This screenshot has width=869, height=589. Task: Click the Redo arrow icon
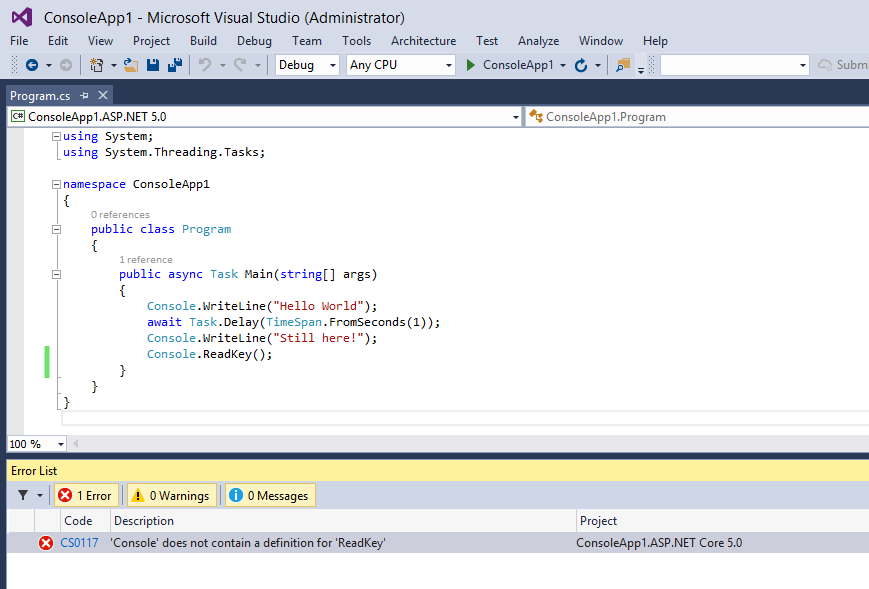[240, 65]
